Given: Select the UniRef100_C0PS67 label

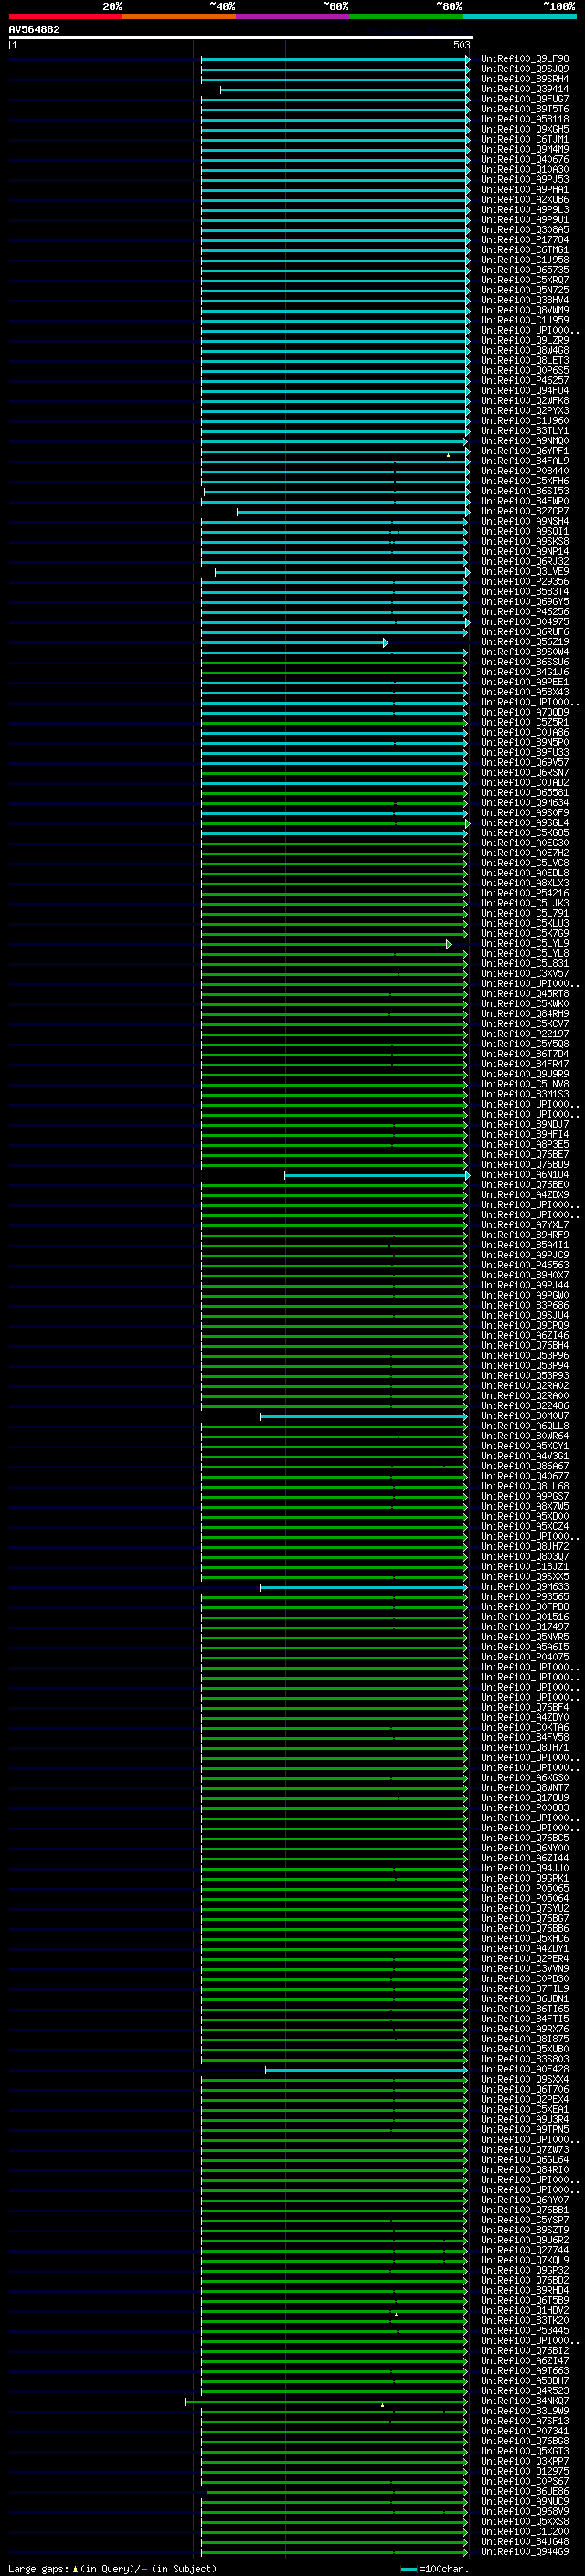Looking at the screenshot, I should pos(525,2481).
